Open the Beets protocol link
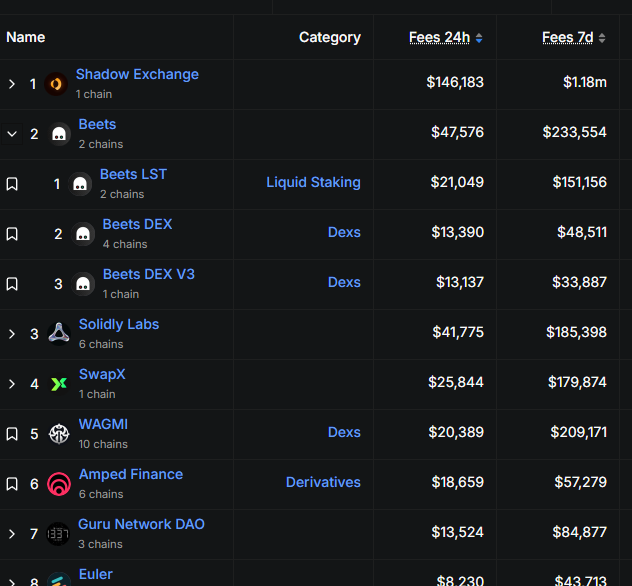Image resolution: width=632 pixels, height=586 pixels. click(x=97, y=124)
